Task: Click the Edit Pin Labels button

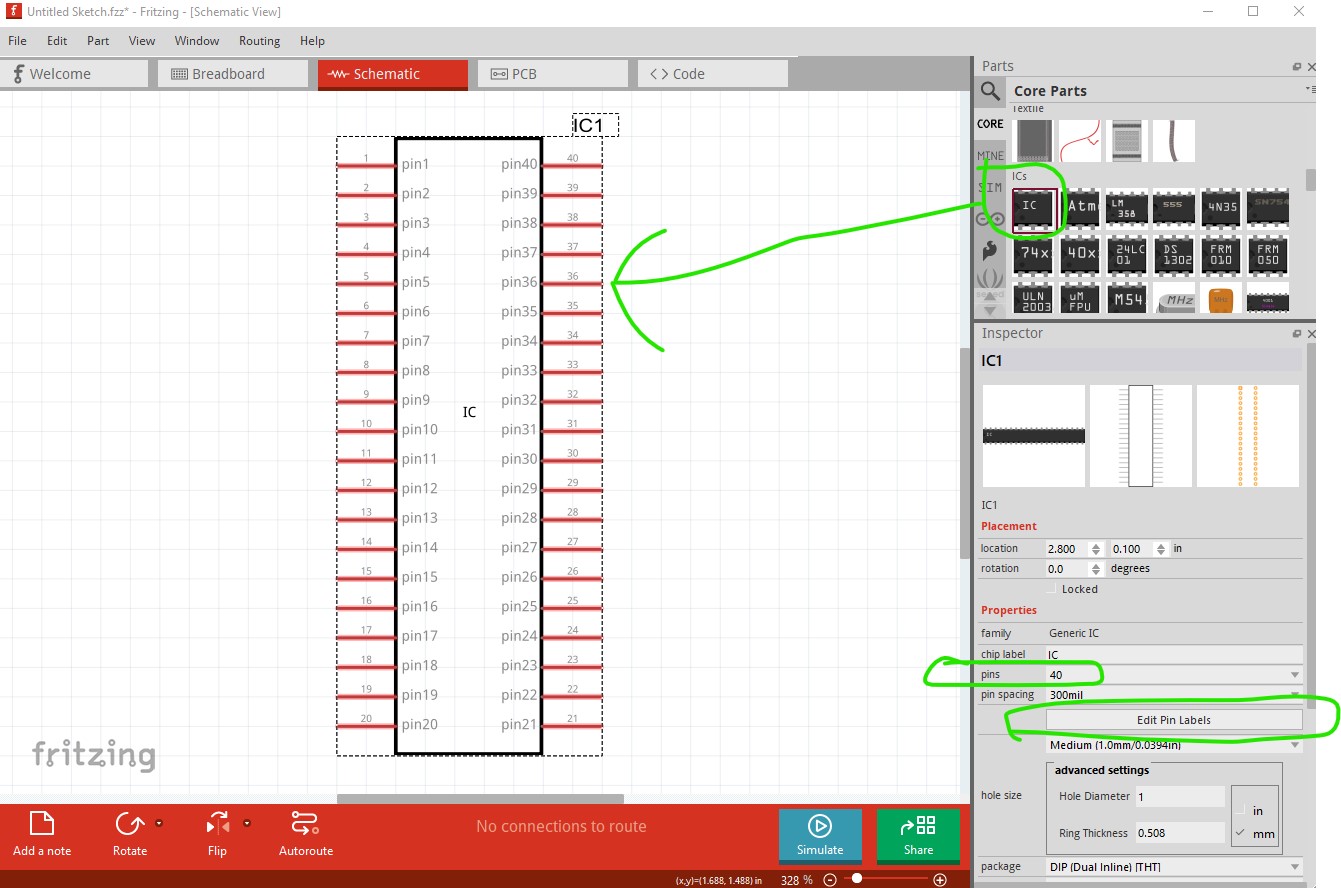Action: 1174,720
